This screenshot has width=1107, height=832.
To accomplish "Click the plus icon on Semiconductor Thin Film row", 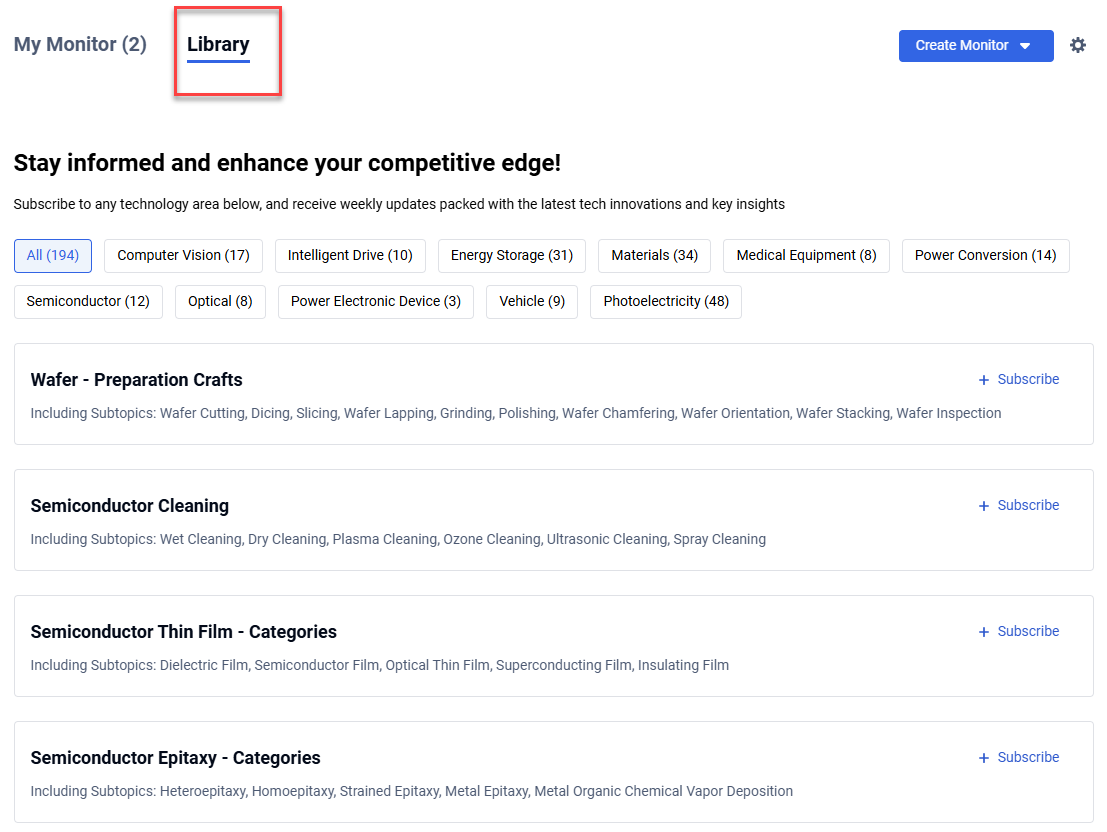I will tap(984, 631).
